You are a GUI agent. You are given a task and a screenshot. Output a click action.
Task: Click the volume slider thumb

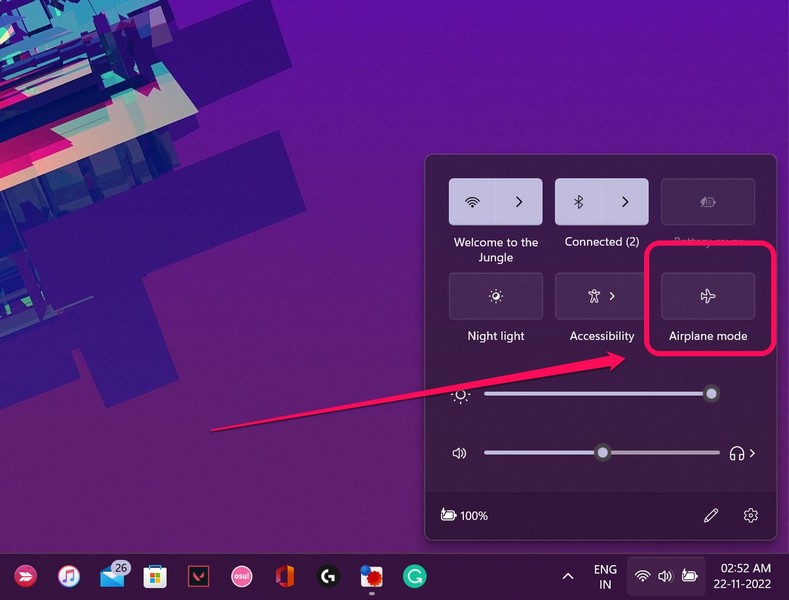(602, 453)
